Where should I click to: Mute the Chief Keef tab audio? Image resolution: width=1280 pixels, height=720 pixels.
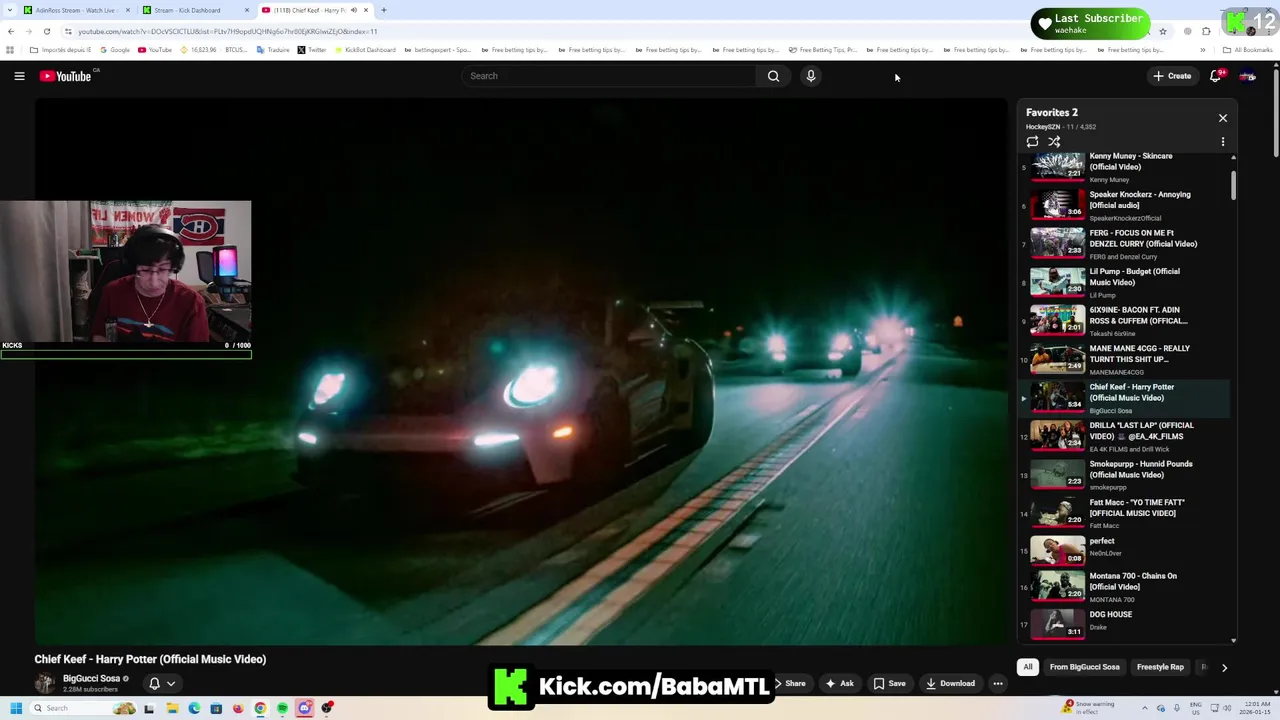tap(353, 10)
